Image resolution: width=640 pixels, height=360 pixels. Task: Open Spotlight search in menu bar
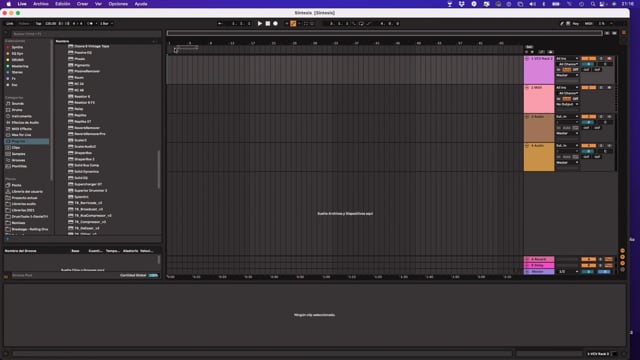pyautogui.click(x=593, y=4)
